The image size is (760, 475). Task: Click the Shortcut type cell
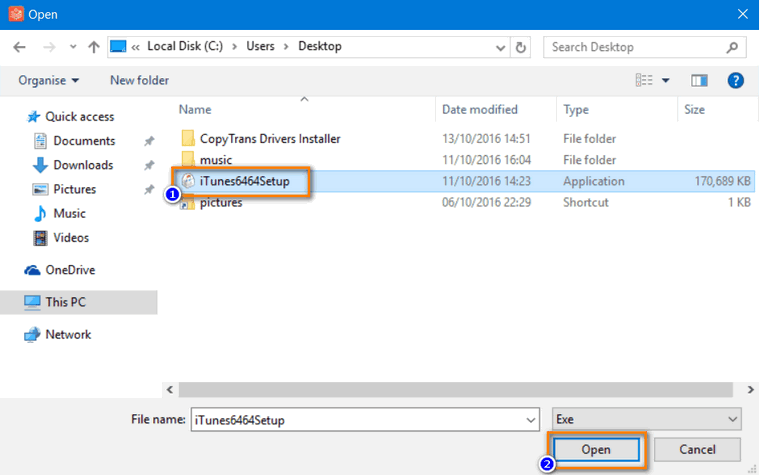point(586,203)
